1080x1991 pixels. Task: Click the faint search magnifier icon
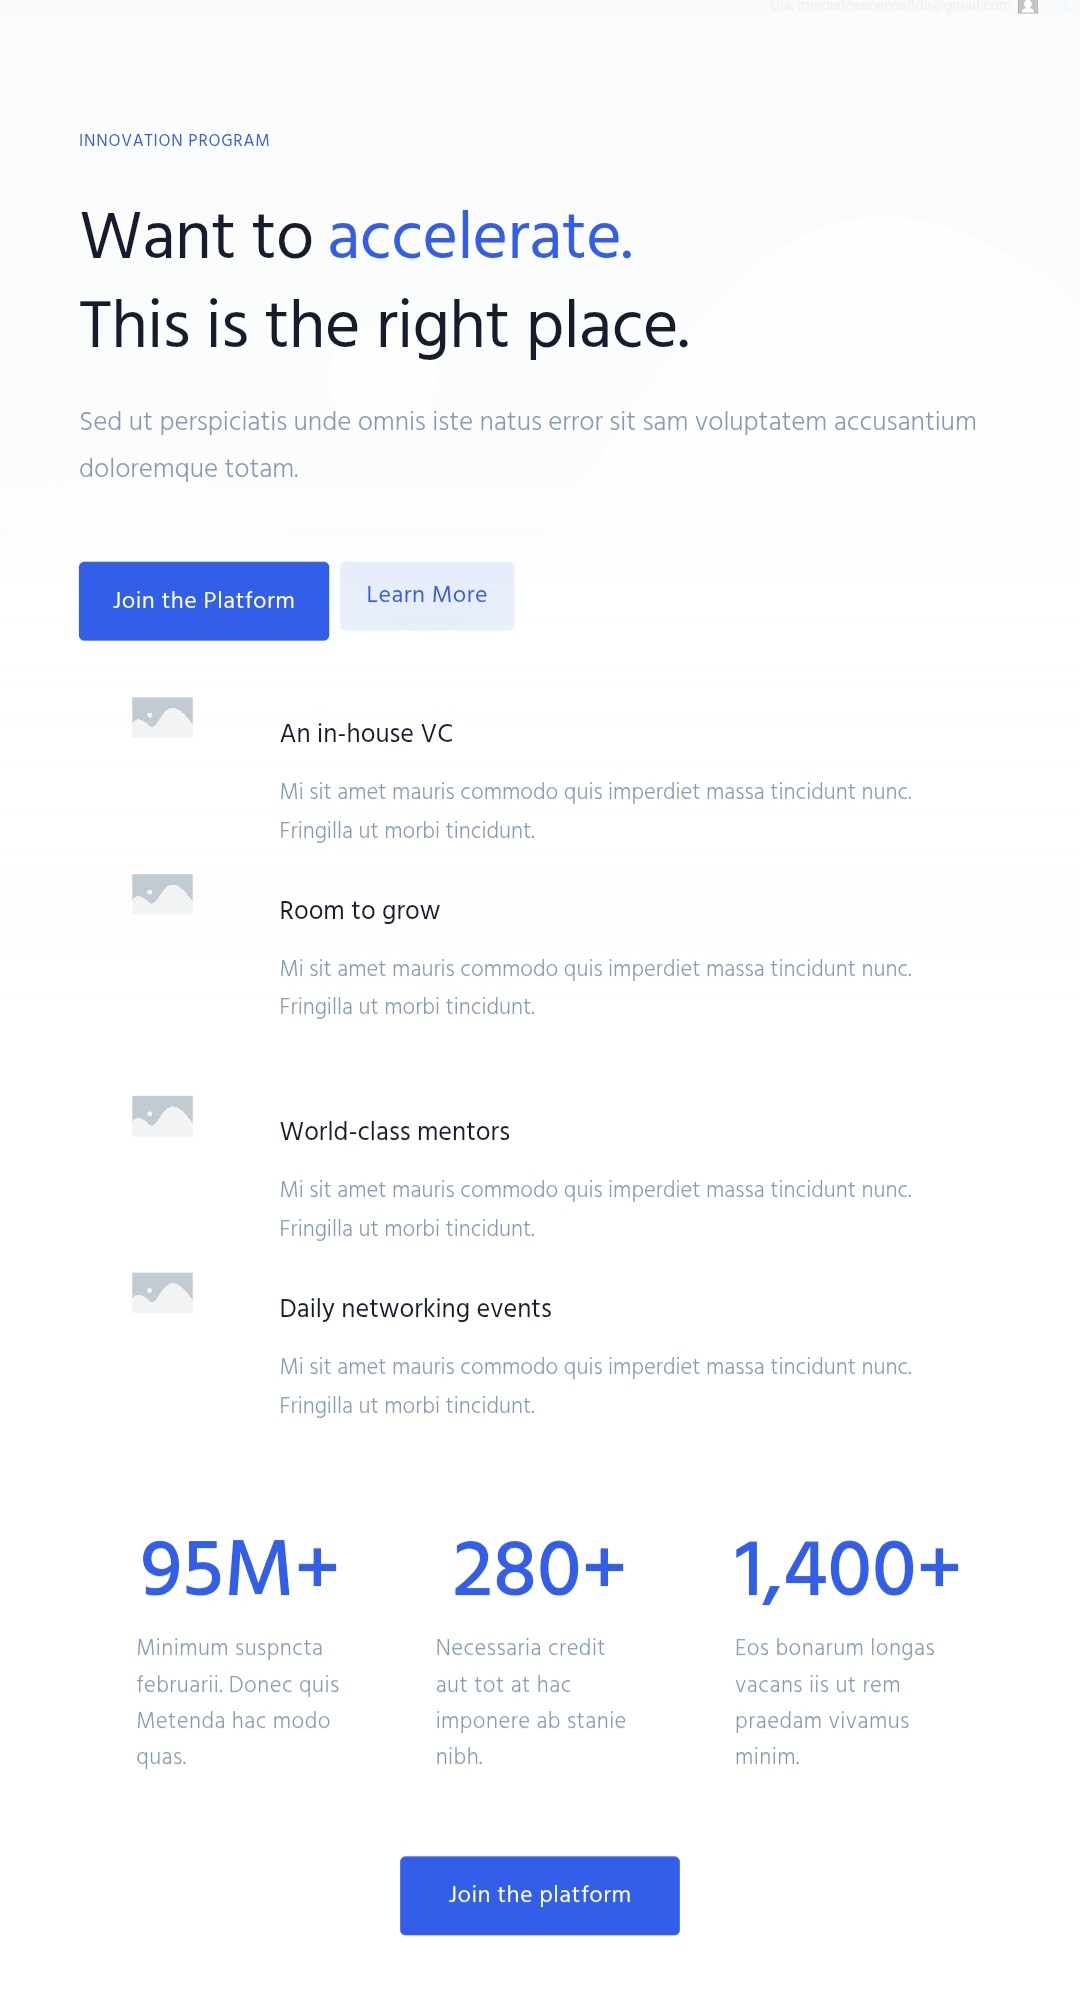(1061, 7)
